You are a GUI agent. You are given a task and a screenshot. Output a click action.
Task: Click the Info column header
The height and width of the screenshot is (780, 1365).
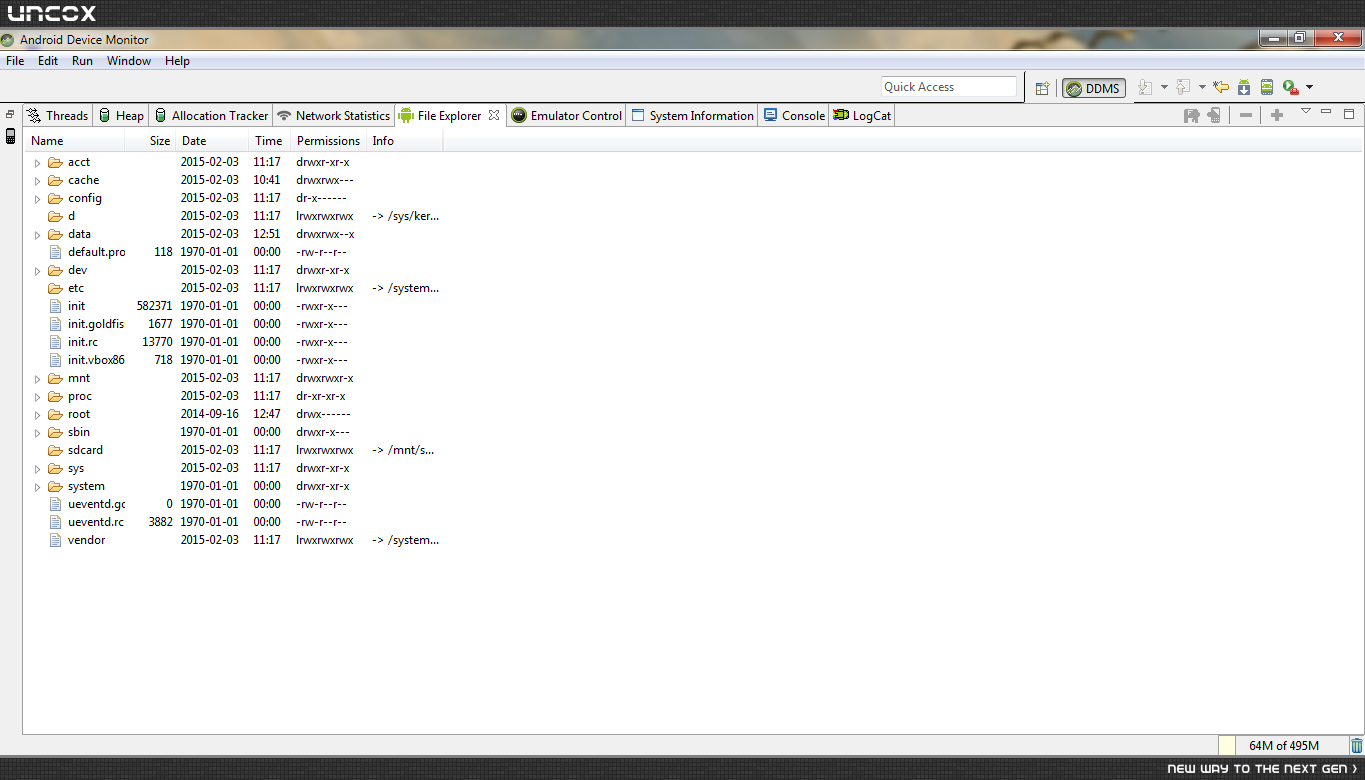[x=404, y=141]
